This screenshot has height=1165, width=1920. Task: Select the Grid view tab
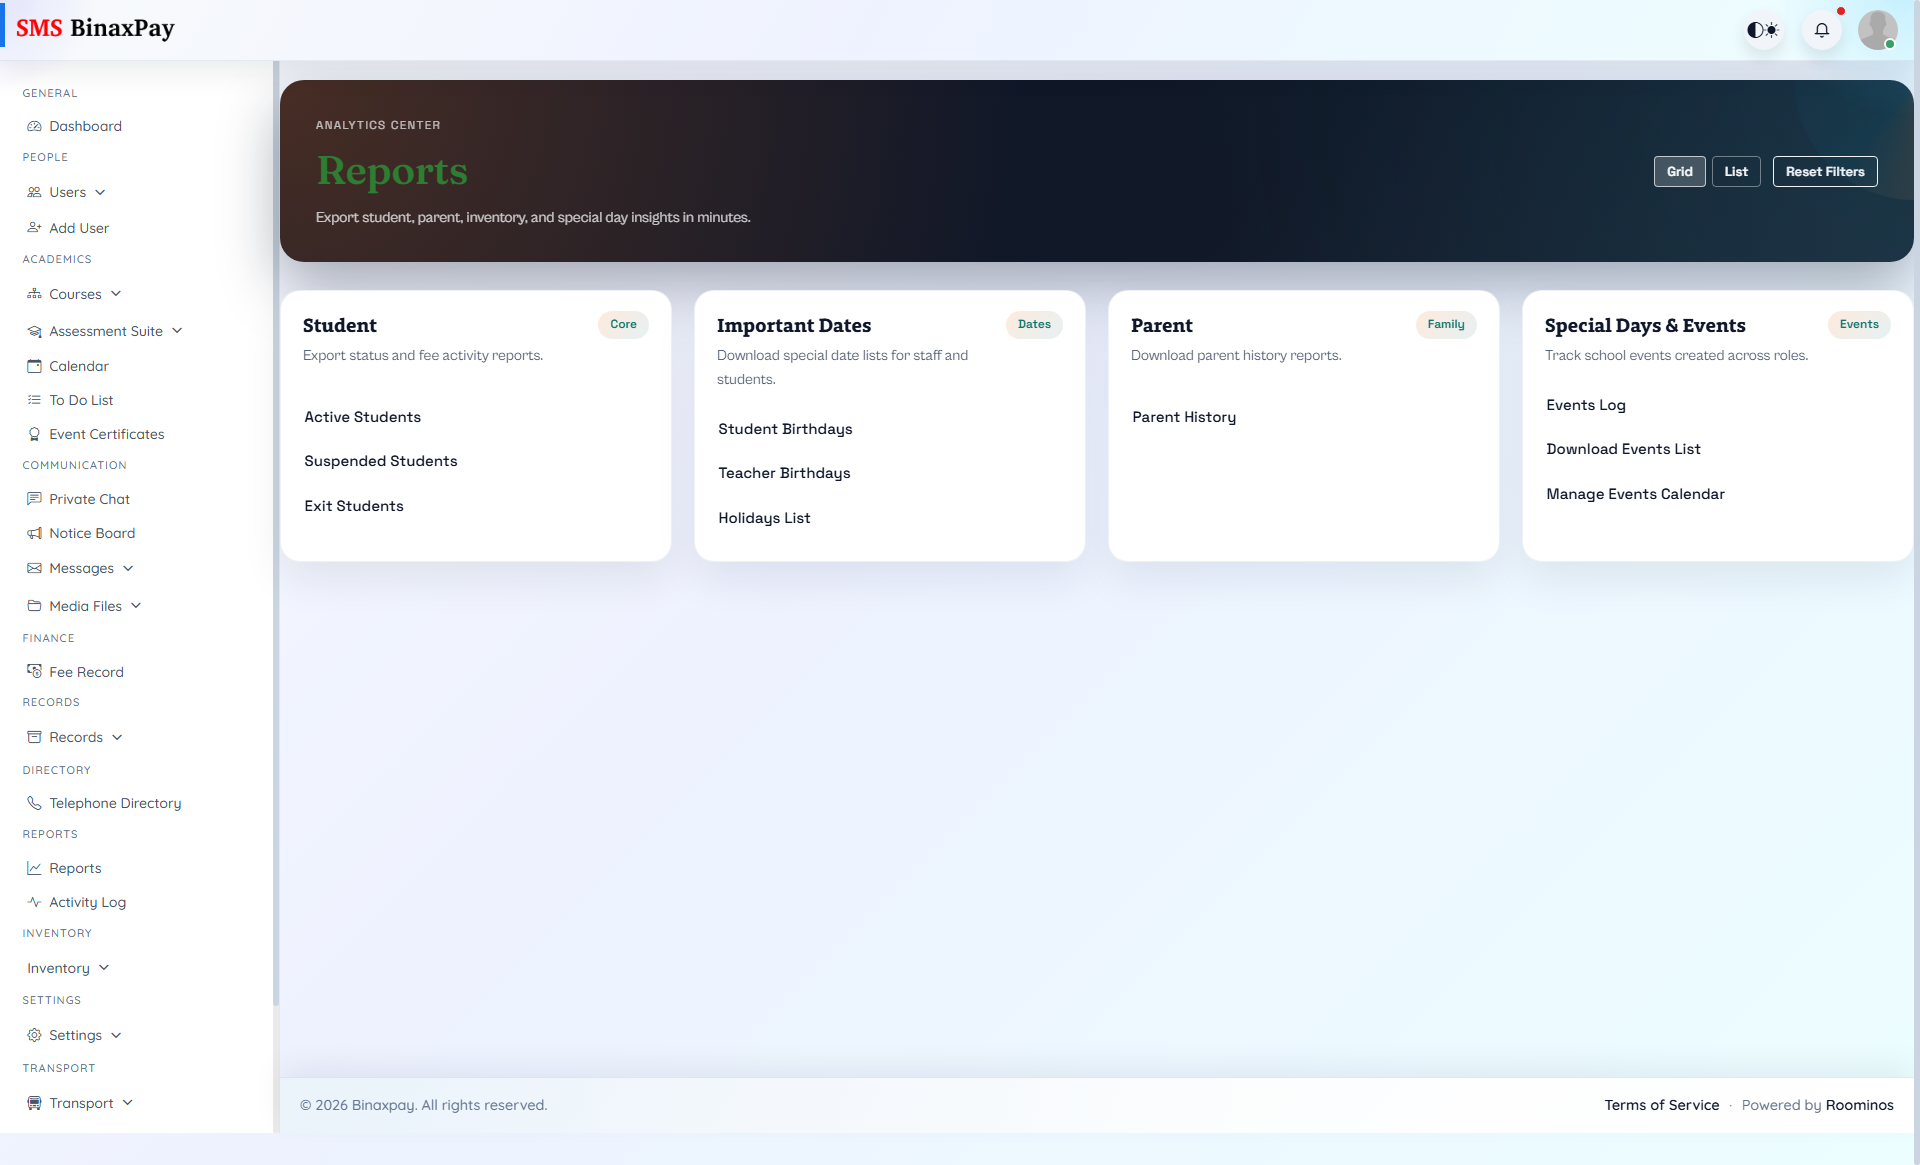(1680, 171)
